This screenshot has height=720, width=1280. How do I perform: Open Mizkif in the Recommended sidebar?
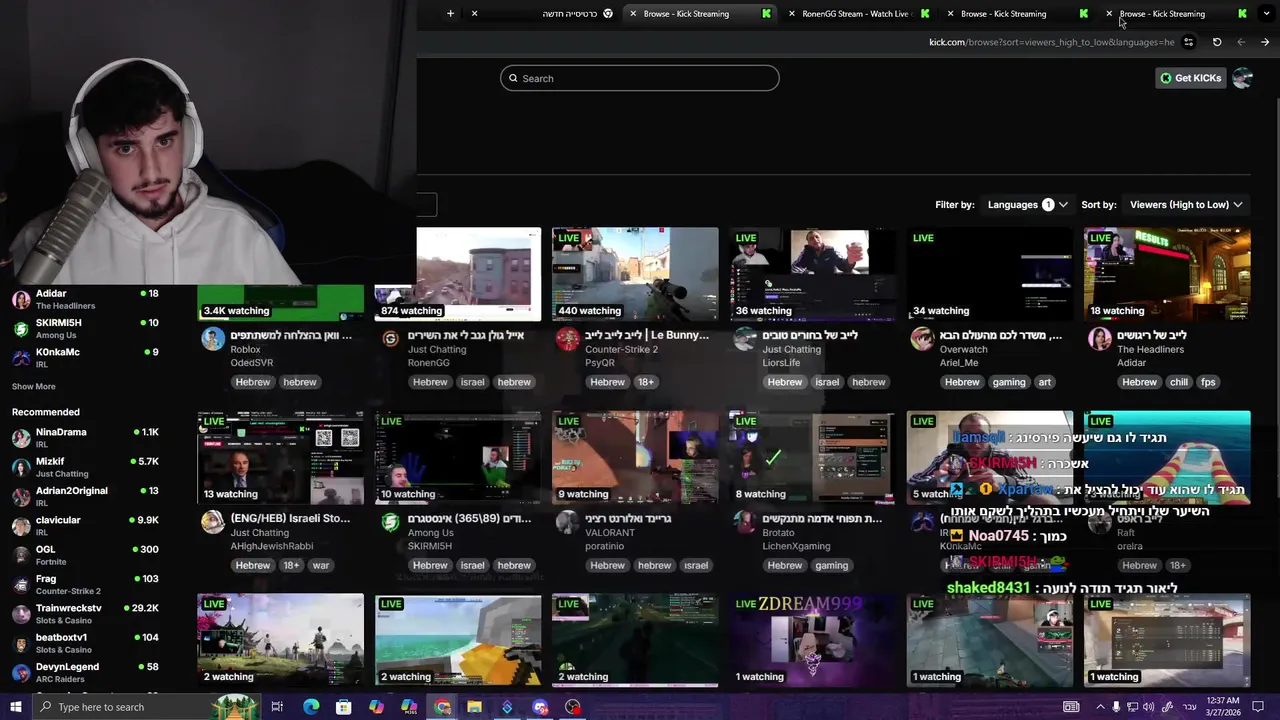tap(86, 467)
